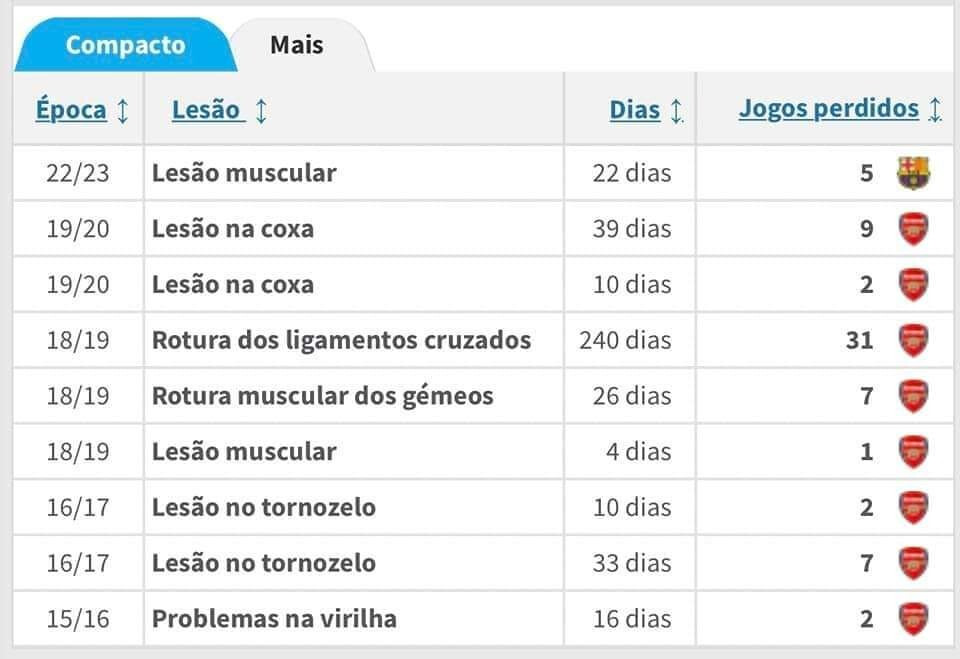
Task: Click the Jogos perdidos header link
Action: pos(829,109)
